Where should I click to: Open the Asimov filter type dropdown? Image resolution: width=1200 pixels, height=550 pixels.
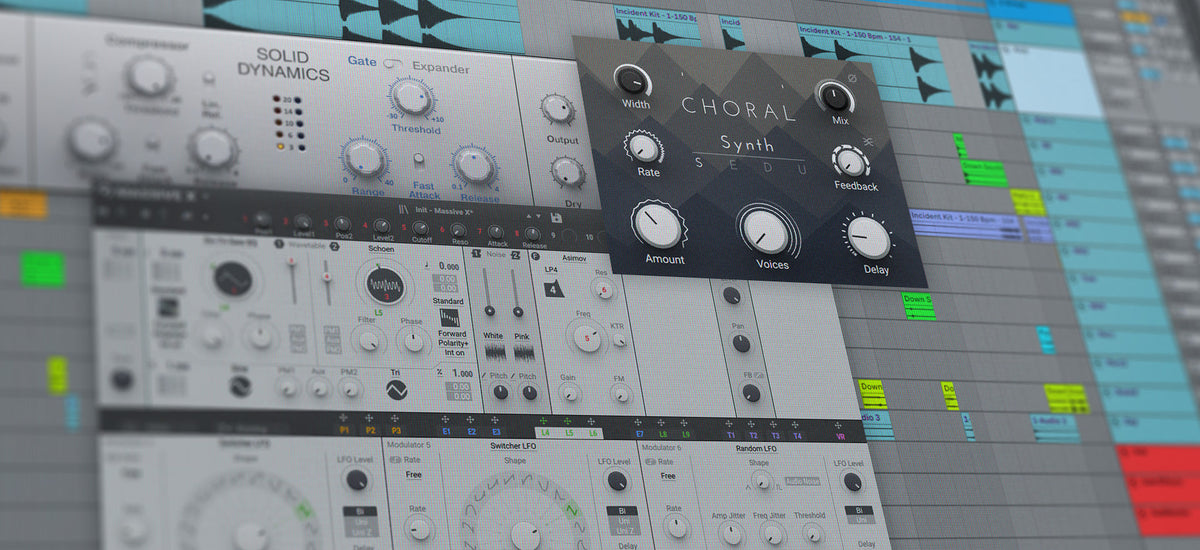tap(572, 260)
